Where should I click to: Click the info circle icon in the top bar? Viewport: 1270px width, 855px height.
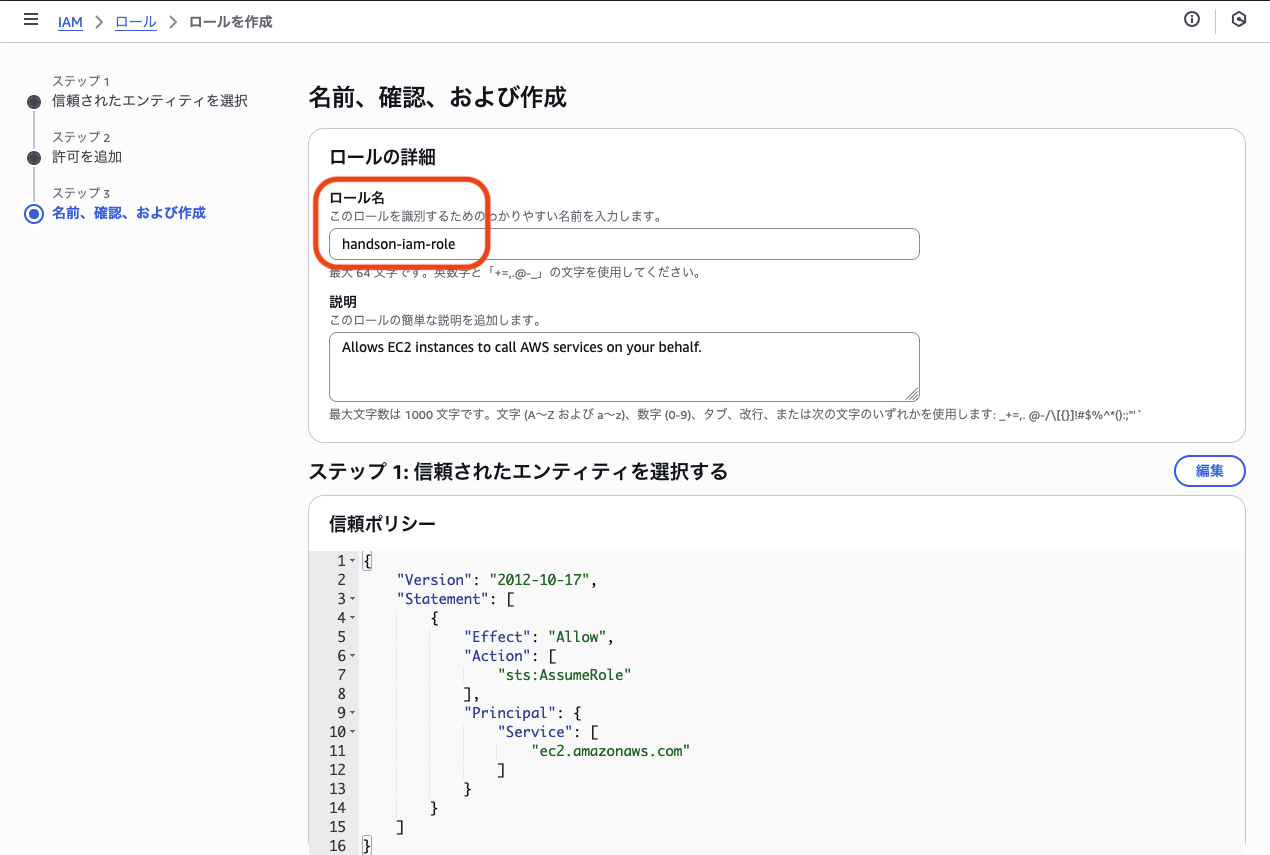pos(1192,20)
